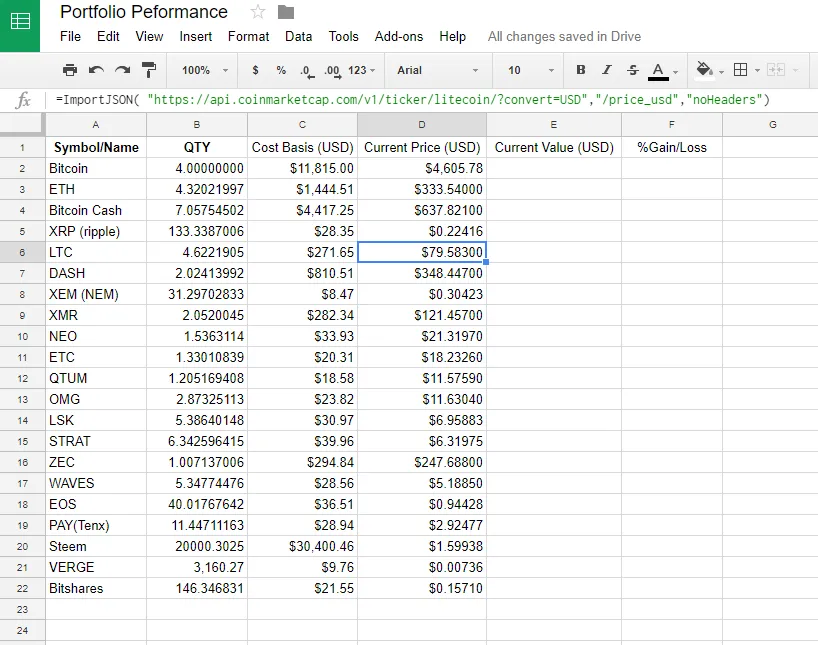The height and width of the screenshot is (645, 818).
Task: Open the Insert menu
Action: pyautogui.click(x=196, y=37)
